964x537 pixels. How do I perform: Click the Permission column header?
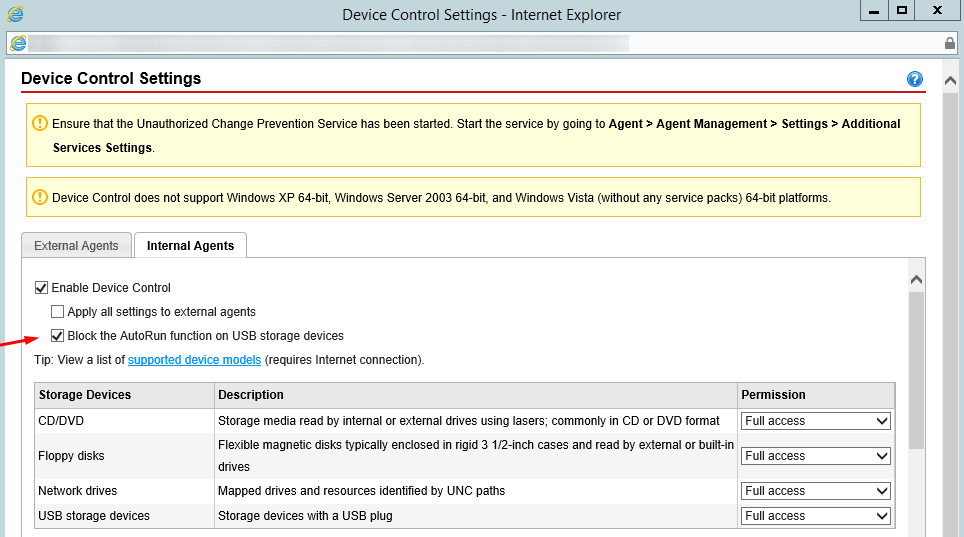tap(816, 395)
